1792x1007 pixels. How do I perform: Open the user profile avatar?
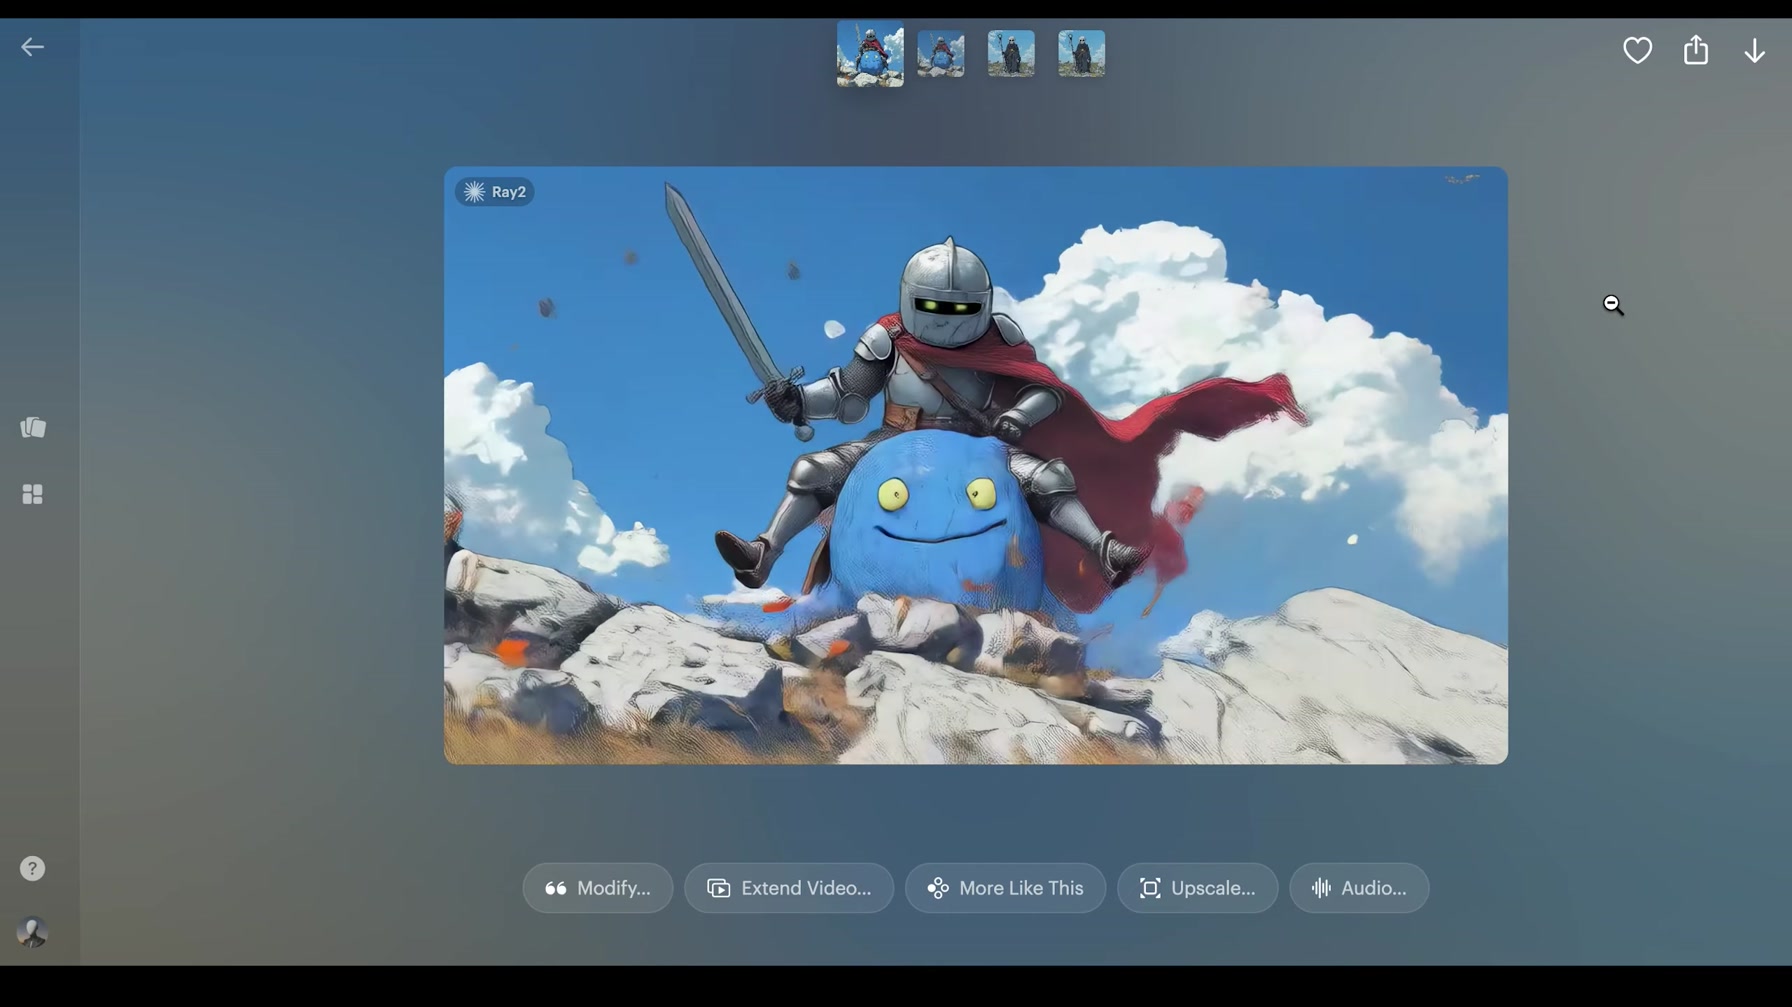(x=33, y=932)
